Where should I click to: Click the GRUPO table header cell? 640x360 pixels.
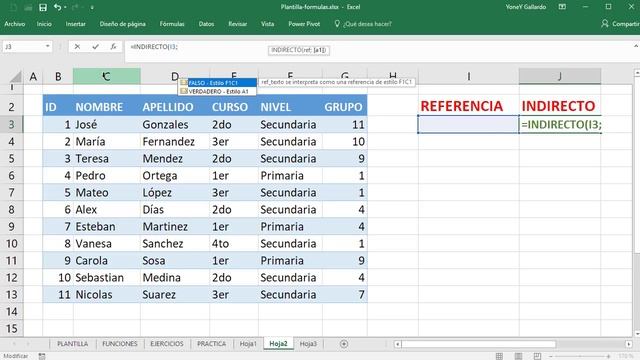pos(344,107)
